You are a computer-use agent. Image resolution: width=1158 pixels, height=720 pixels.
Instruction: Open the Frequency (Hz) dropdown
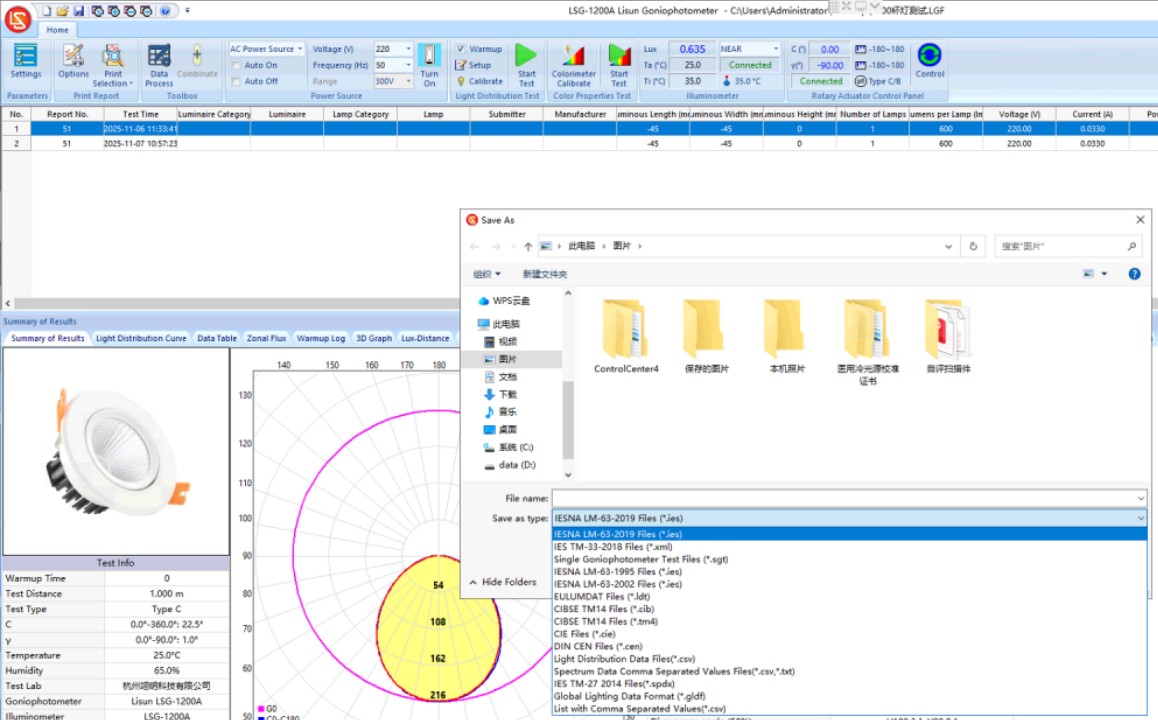[408, 65]
